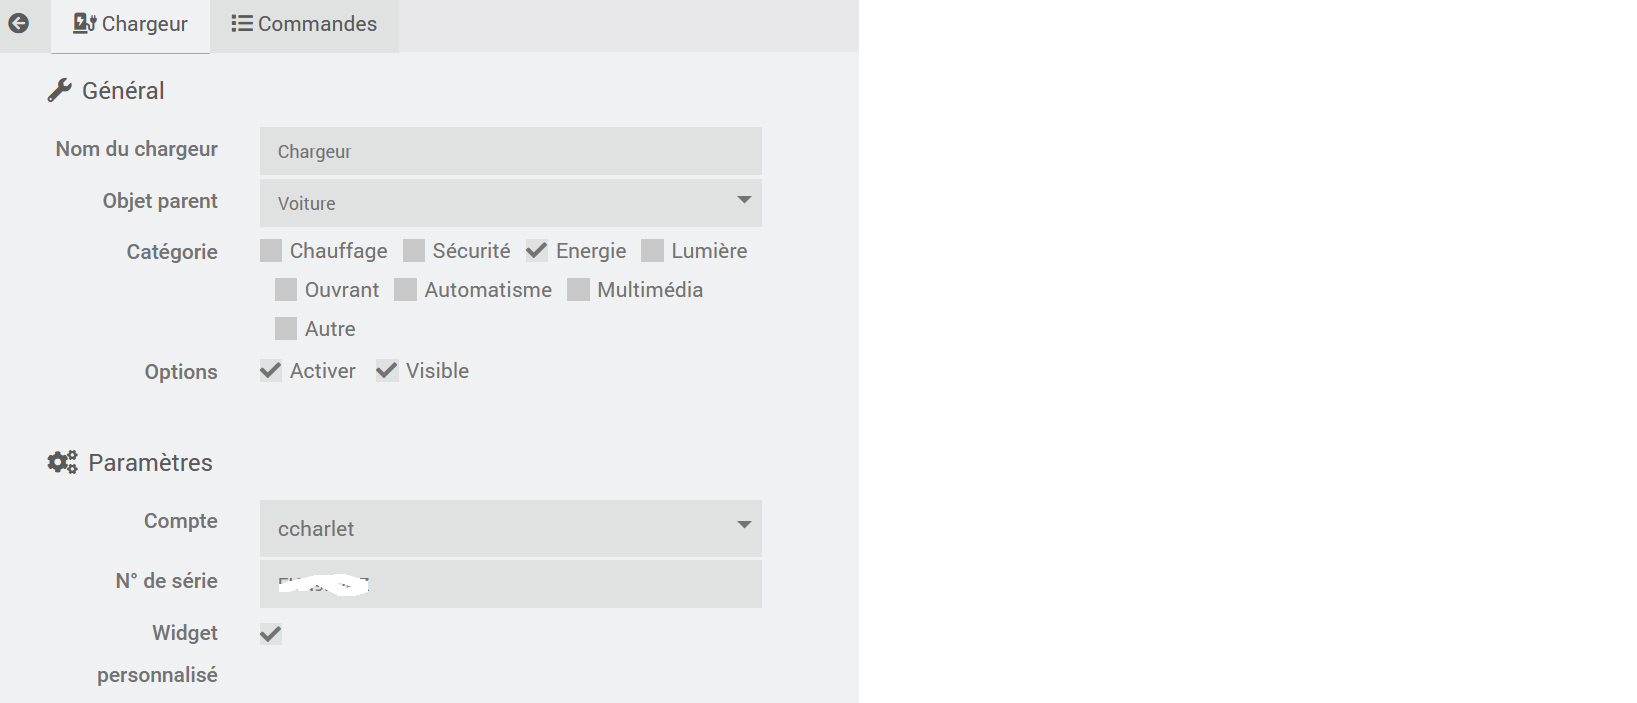Expand the Compte dropdown
Screen dimensions: 1637x703
pyautogui.click(x=510, y=528)
